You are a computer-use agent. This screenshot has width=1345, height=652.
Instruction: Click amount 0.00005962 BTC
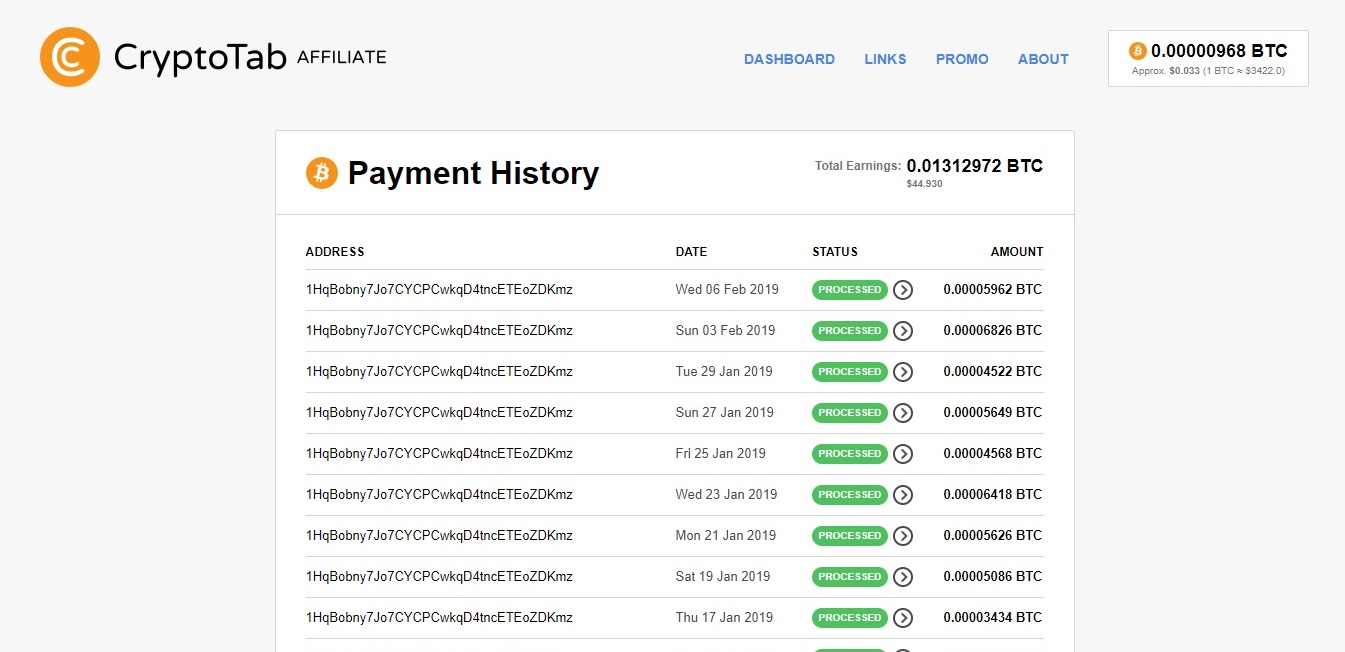click(x=992, y=290)
